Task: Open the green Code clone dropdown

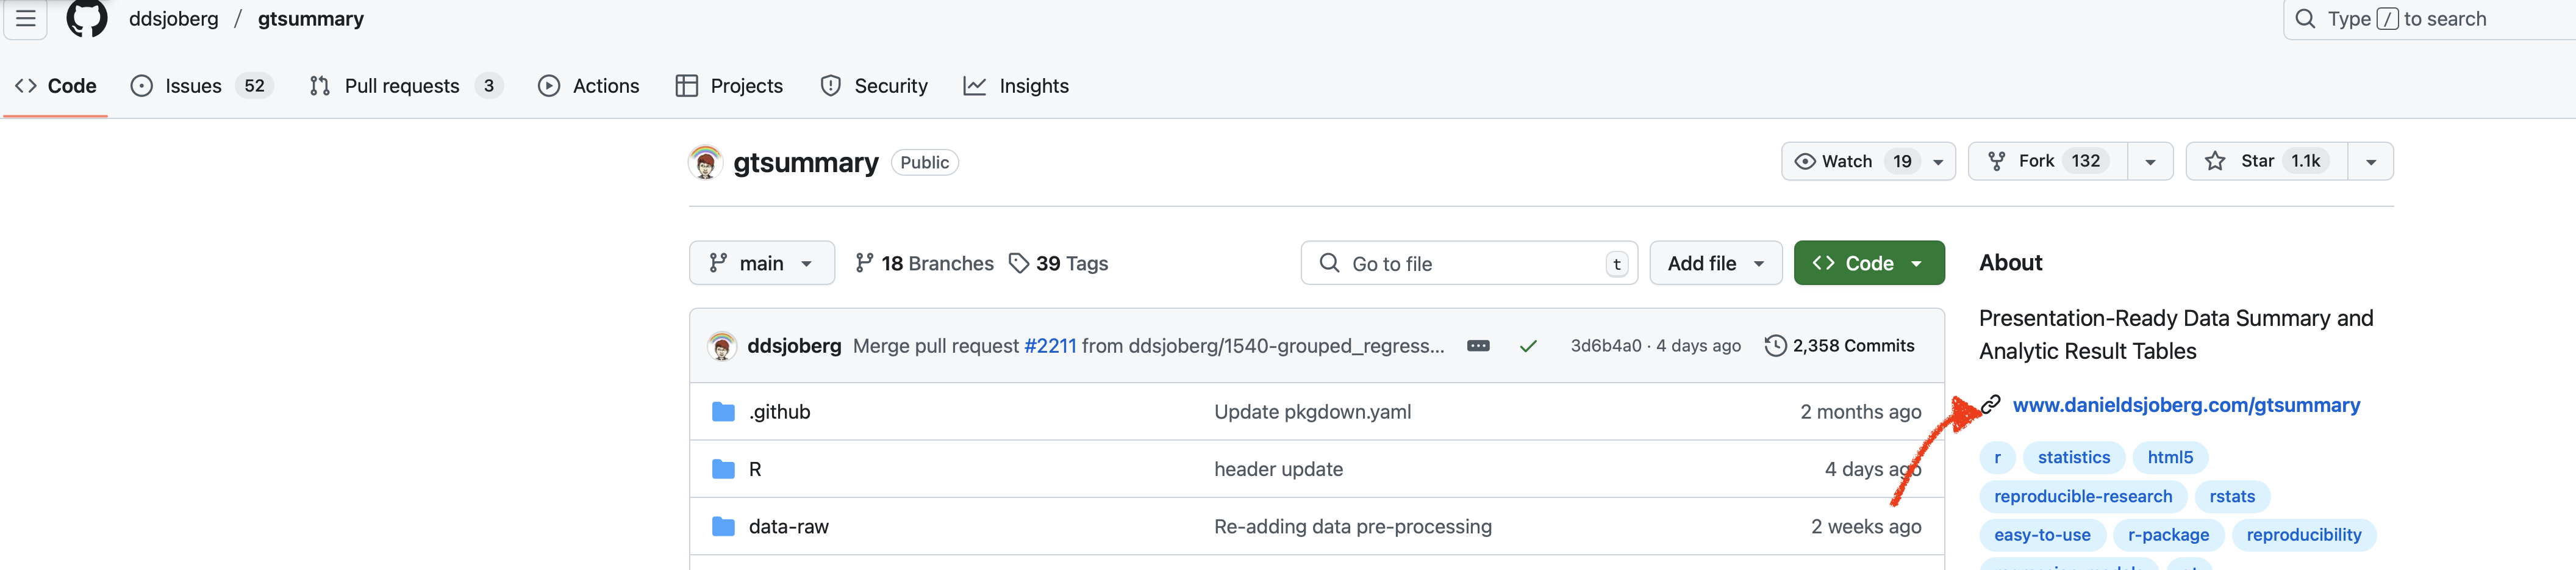Action: click(x=1868, y=263)
